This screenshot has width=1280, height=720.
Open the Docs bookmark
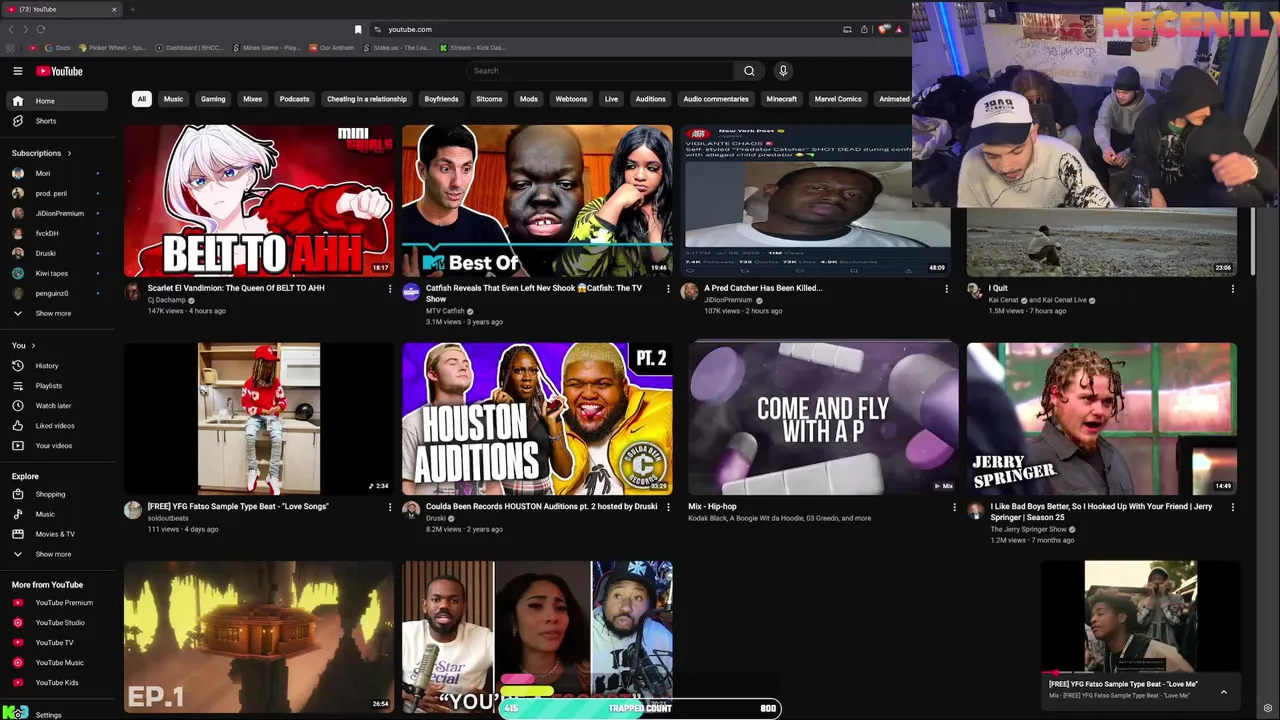[57, 48]
